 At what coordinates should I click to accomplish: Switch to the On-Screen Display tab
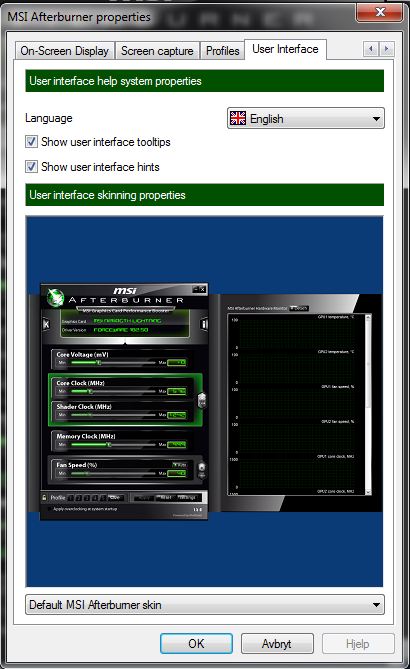pyautogui.click(x=64, y=51)
